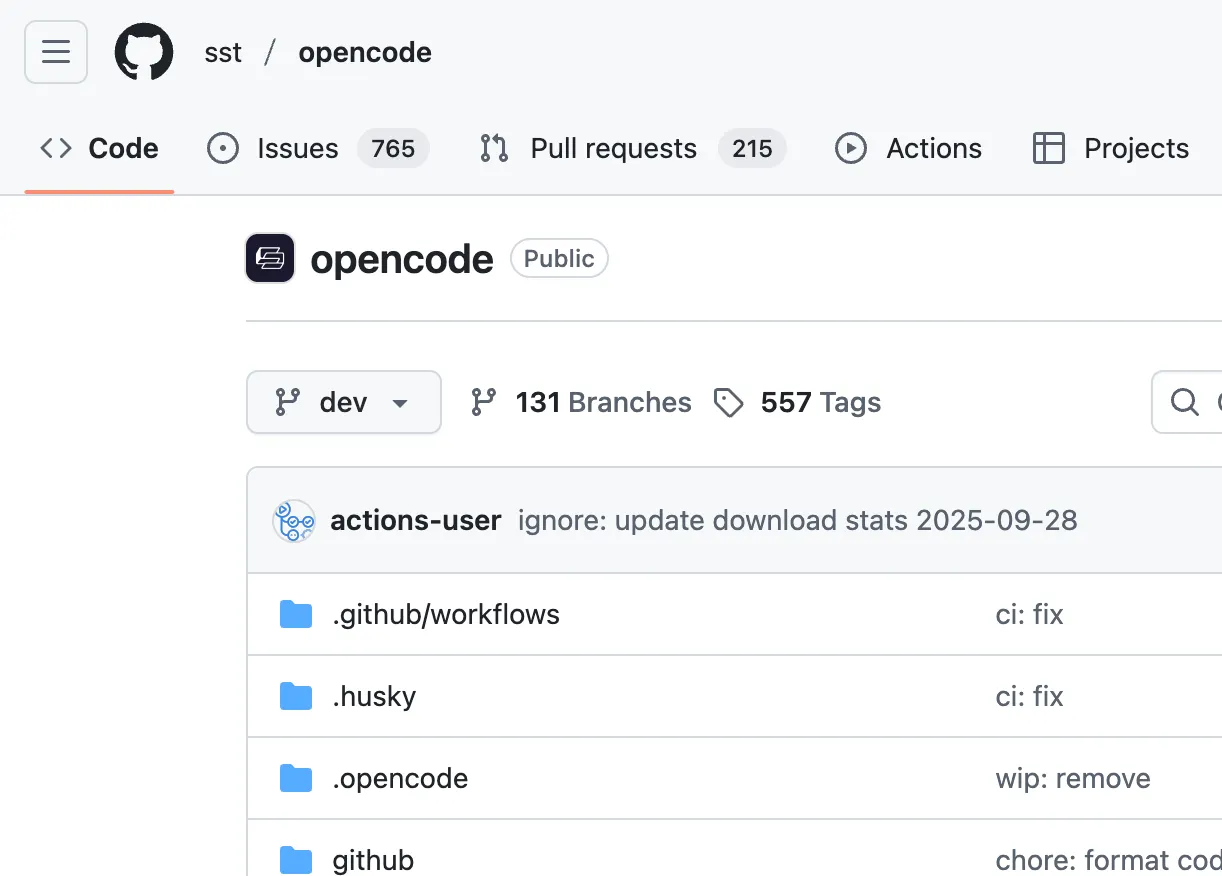1222x876 pixels.
Task: Open the GitHub home via the logo icon
Action: (x=143, y=51)
